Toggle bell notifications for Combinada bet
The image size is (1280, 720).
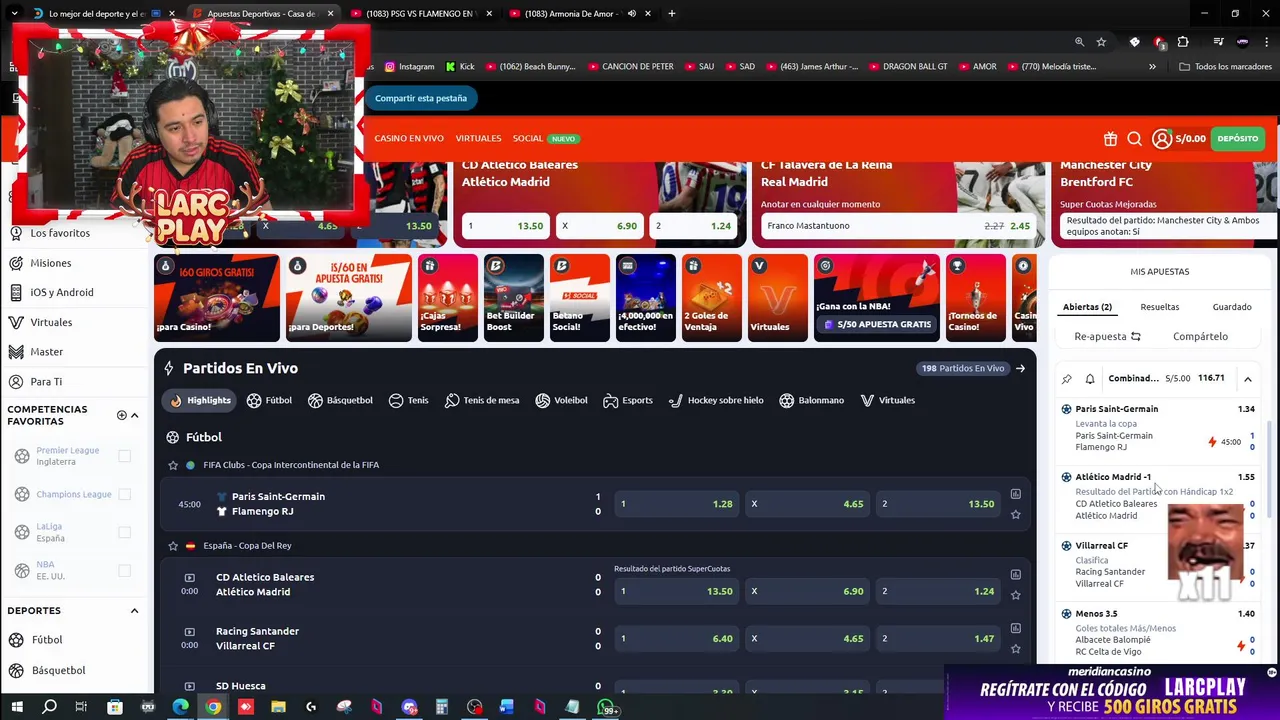tap(1089, 379)
